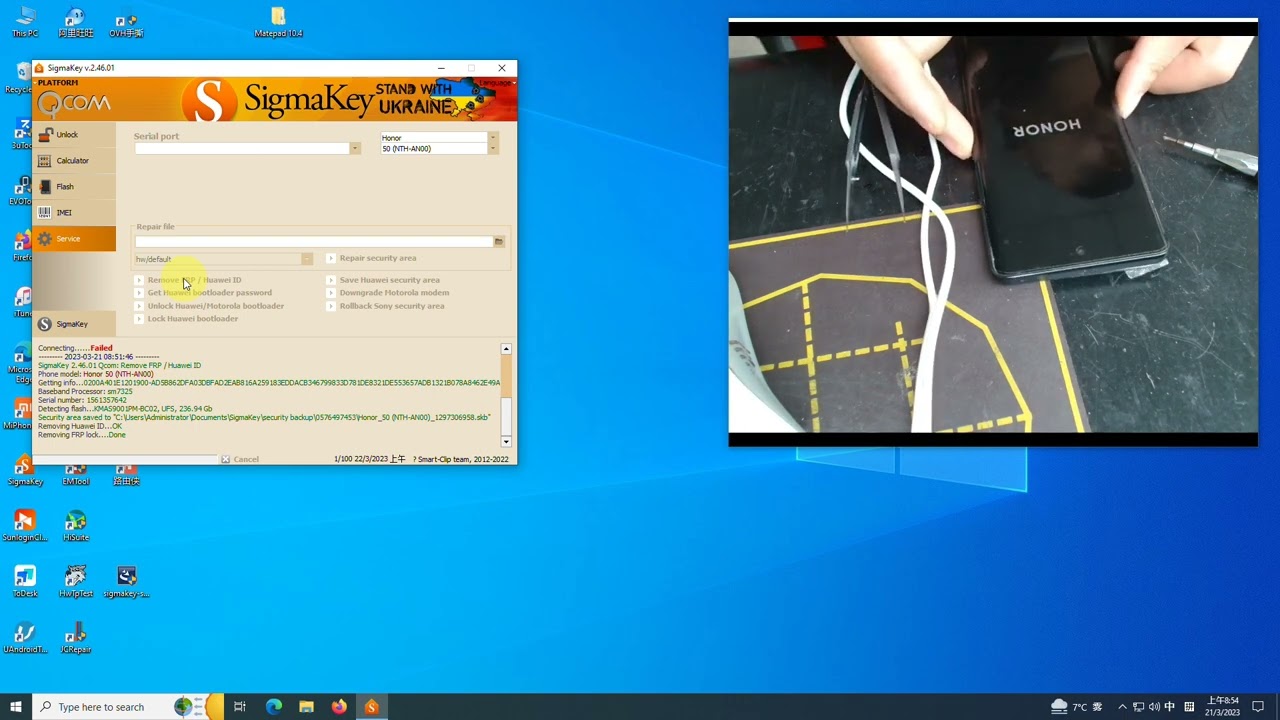Open Task View on taskbar
Image resolution: width=1280 pixels, height=720 pixels.
click(x=240, y=707)
